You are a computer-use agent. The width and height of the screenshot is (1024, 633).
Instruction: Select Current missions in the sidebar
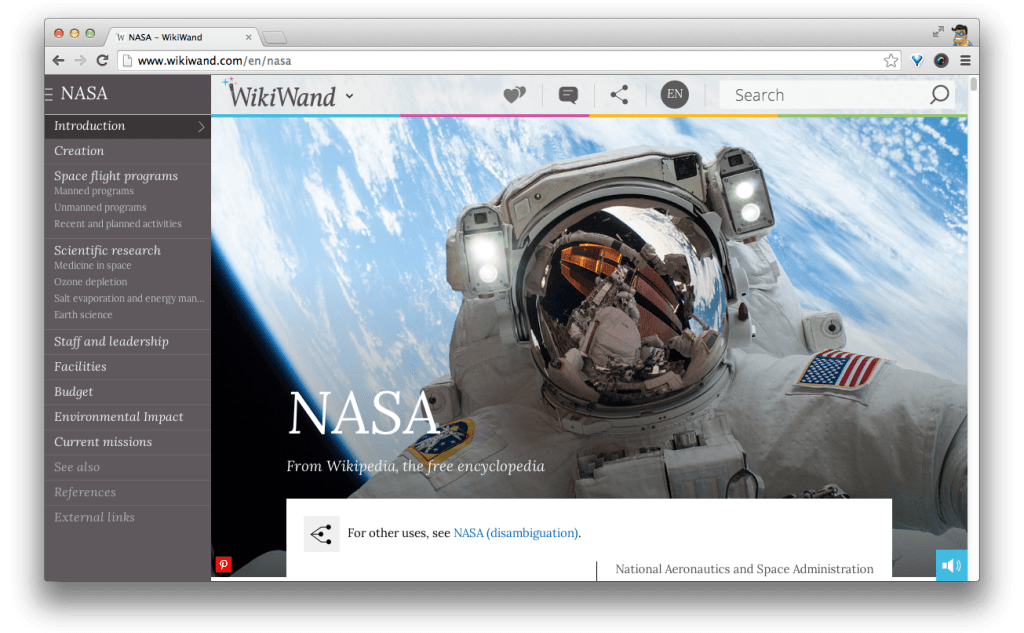coord(102,441)
